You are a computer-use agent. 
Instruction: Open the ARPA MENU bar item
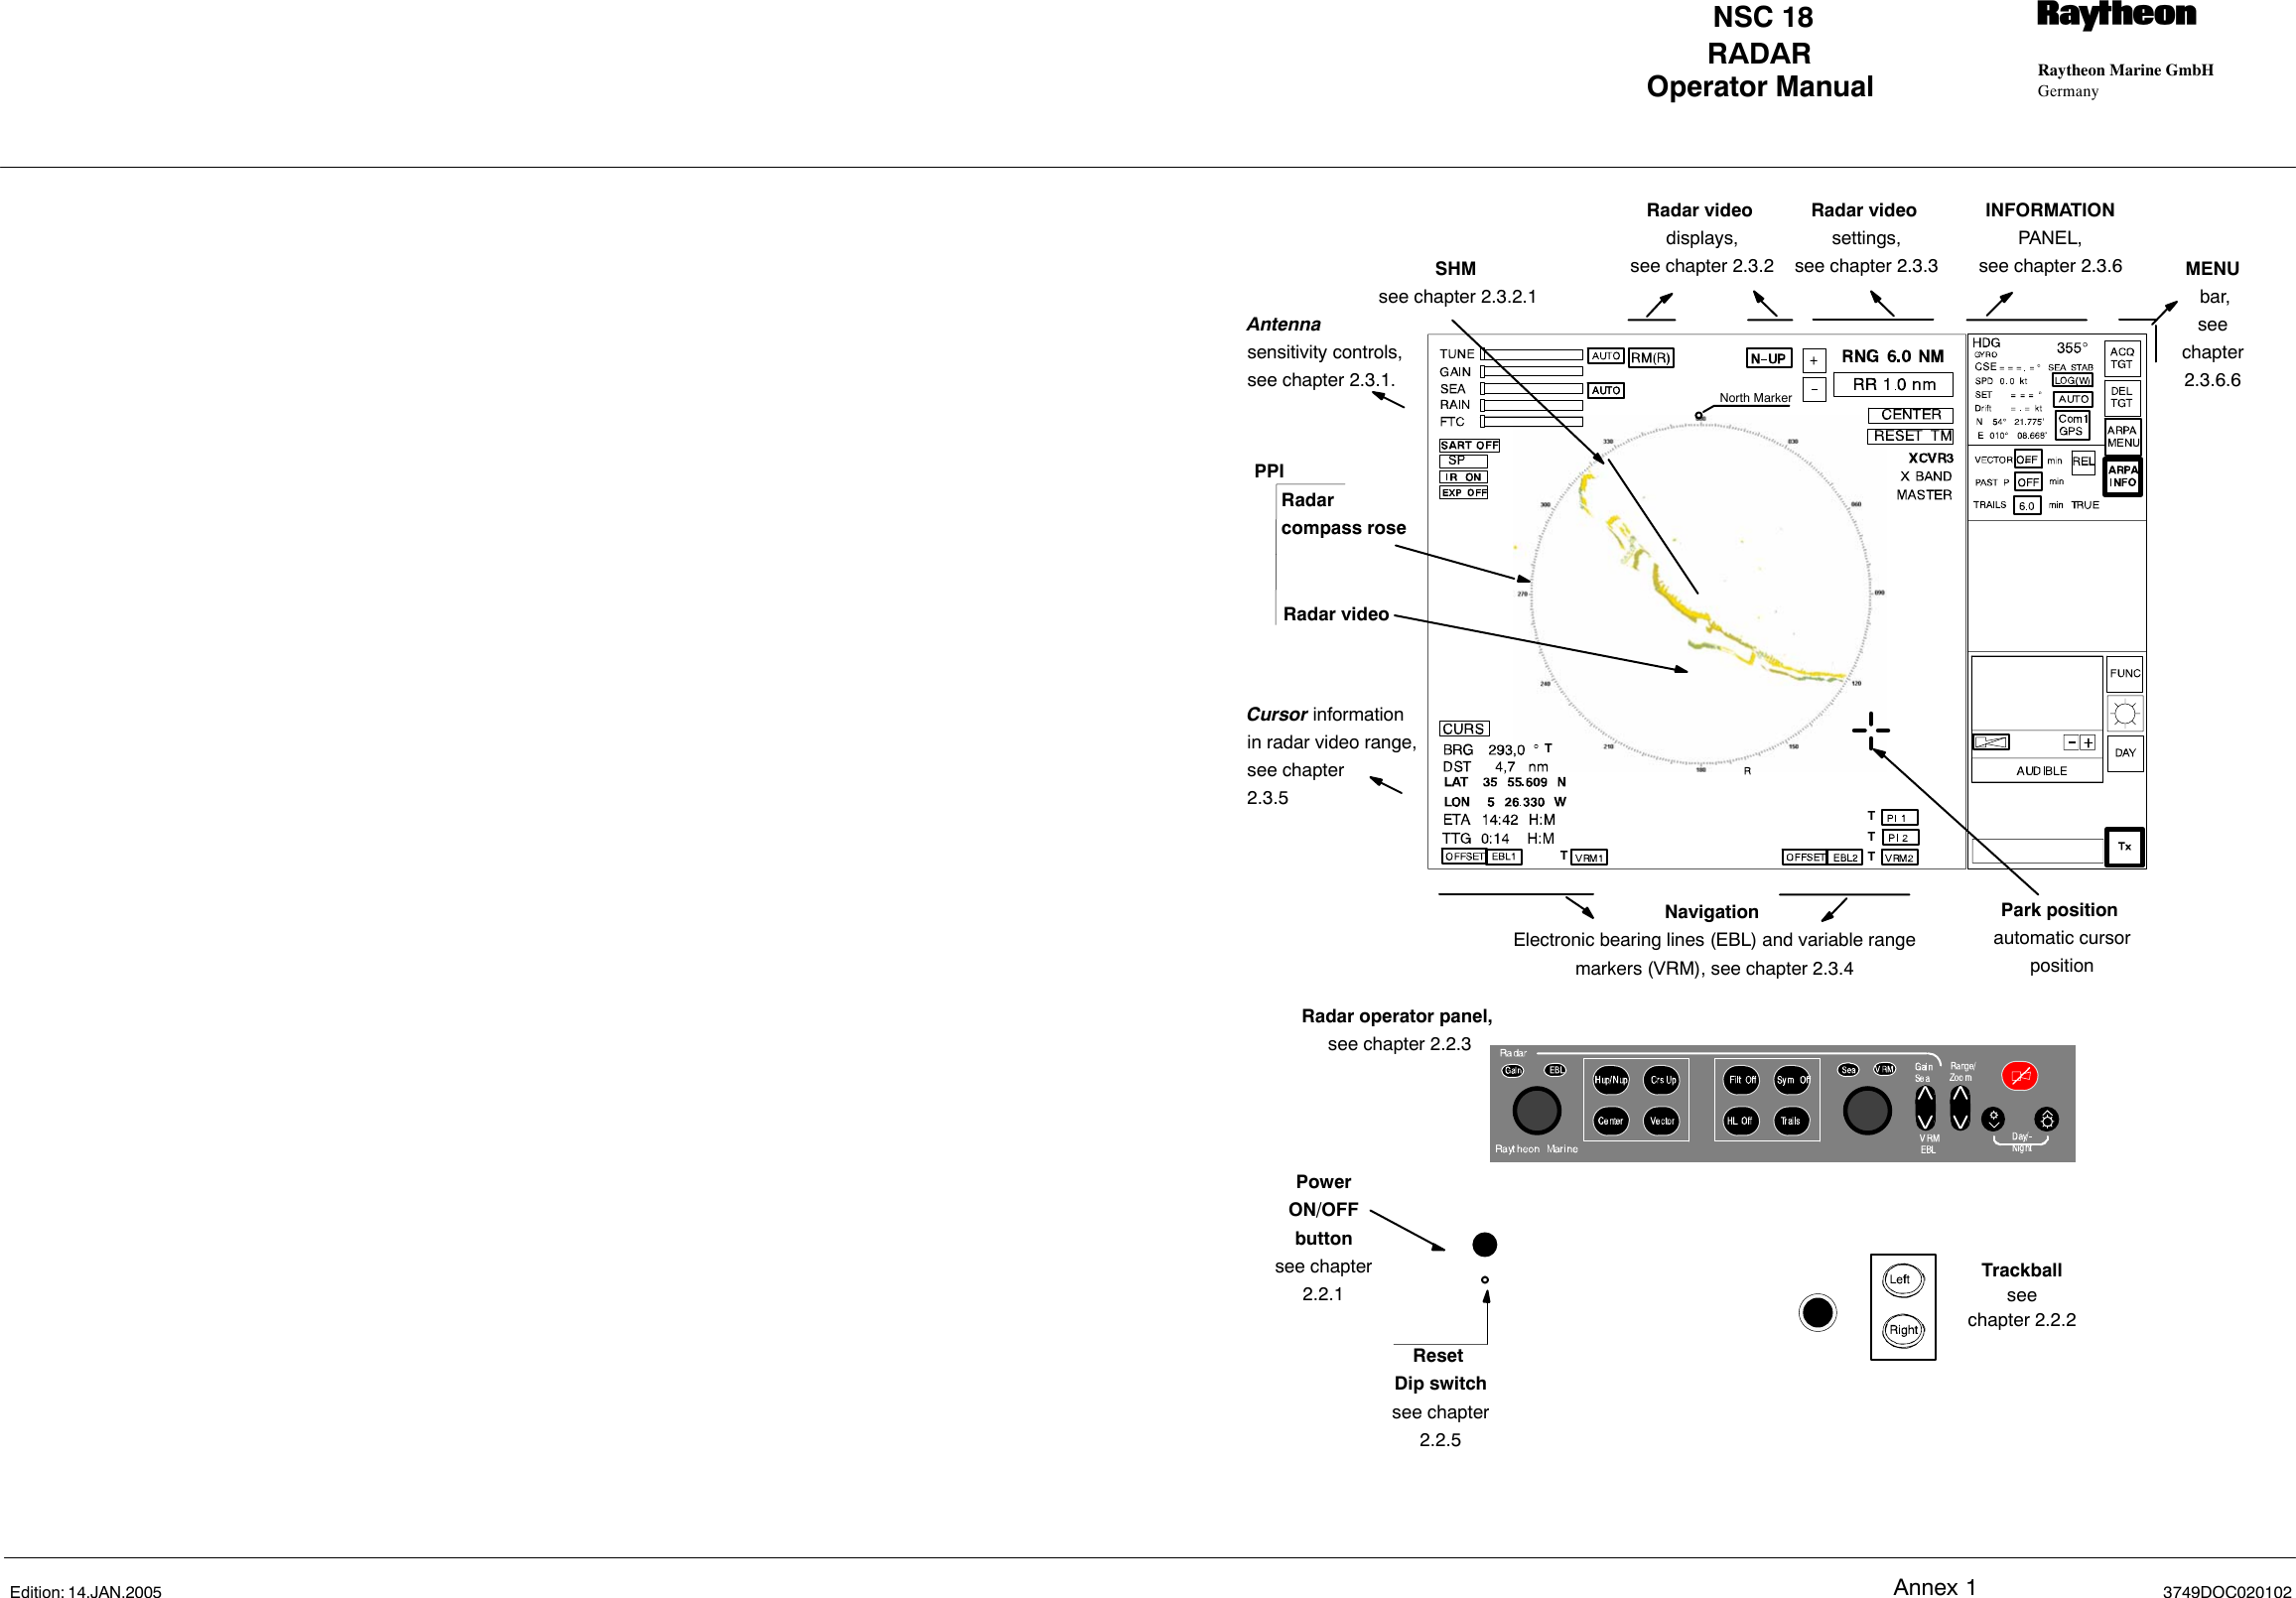click(x=2130, y=461)
